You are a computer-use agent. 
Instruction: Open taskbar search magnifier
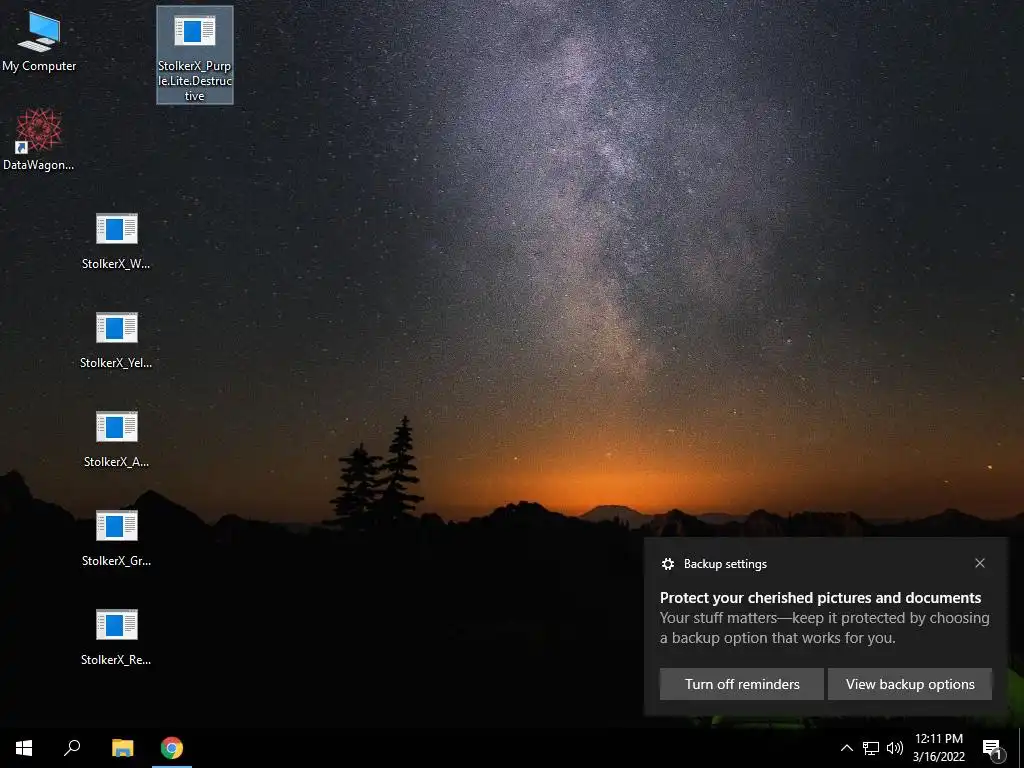[x=72, y=748]
